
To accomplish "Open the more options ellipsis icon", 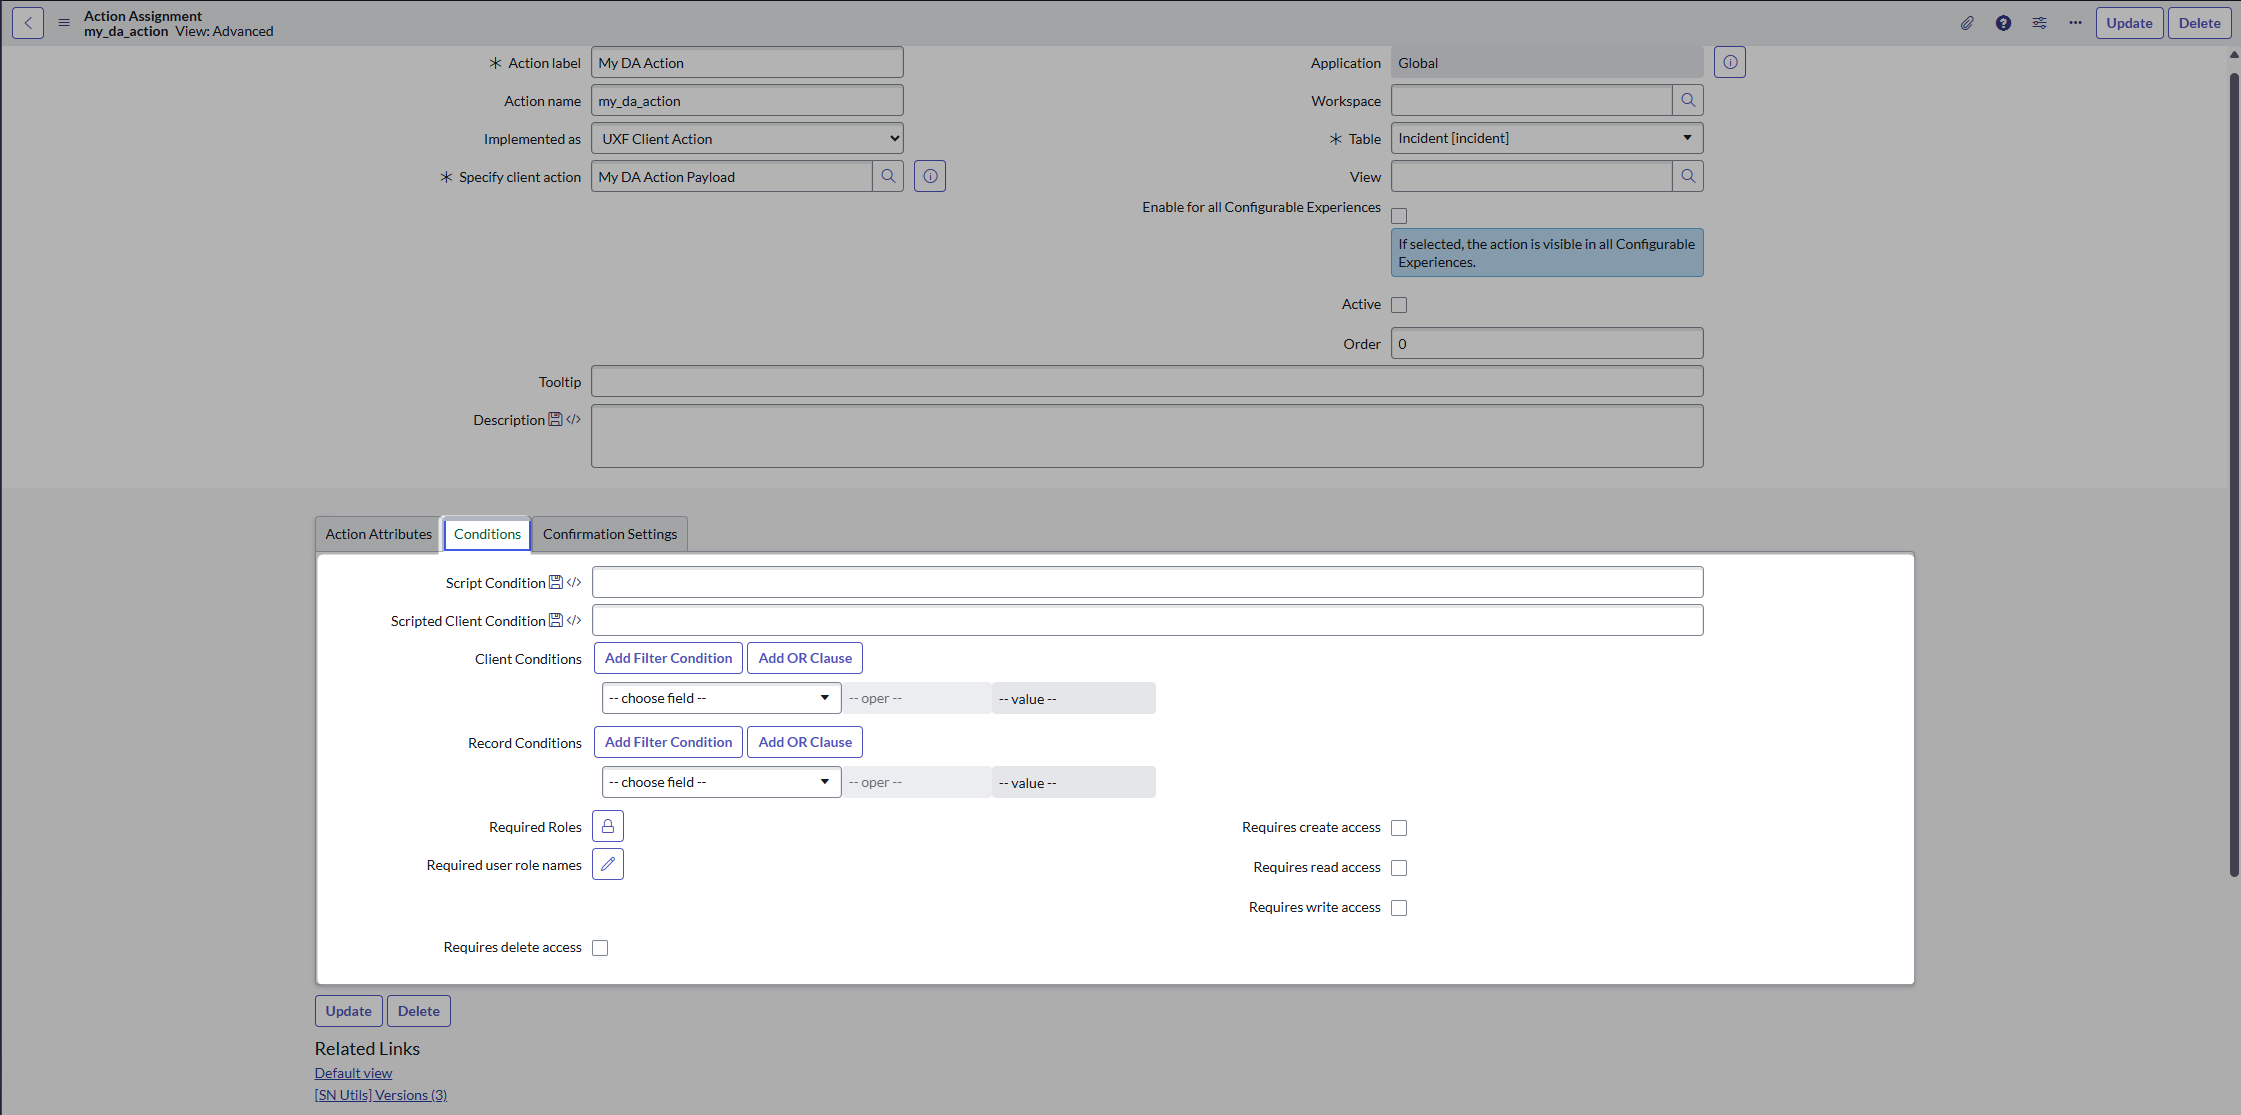I will (2075, 23).
